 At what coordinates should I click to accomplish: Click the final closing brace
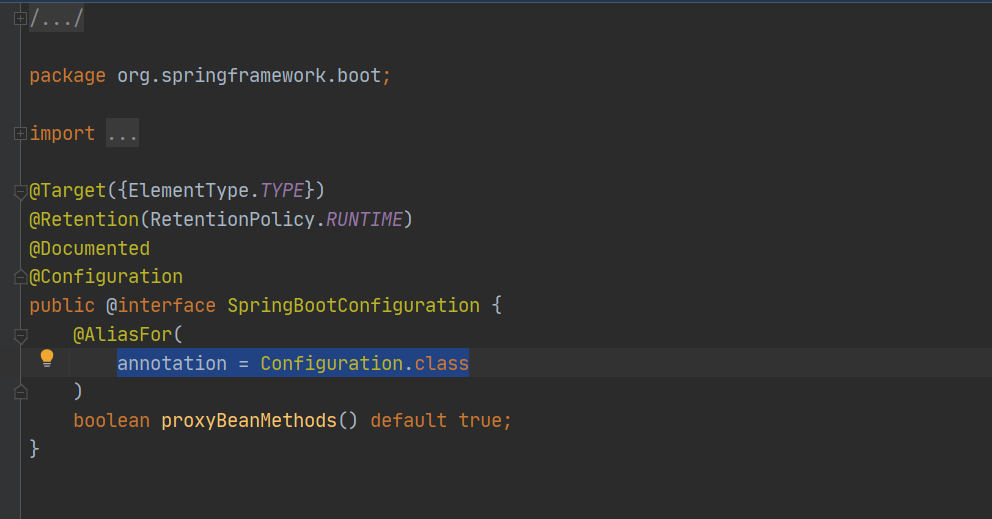tap(34, 449)
